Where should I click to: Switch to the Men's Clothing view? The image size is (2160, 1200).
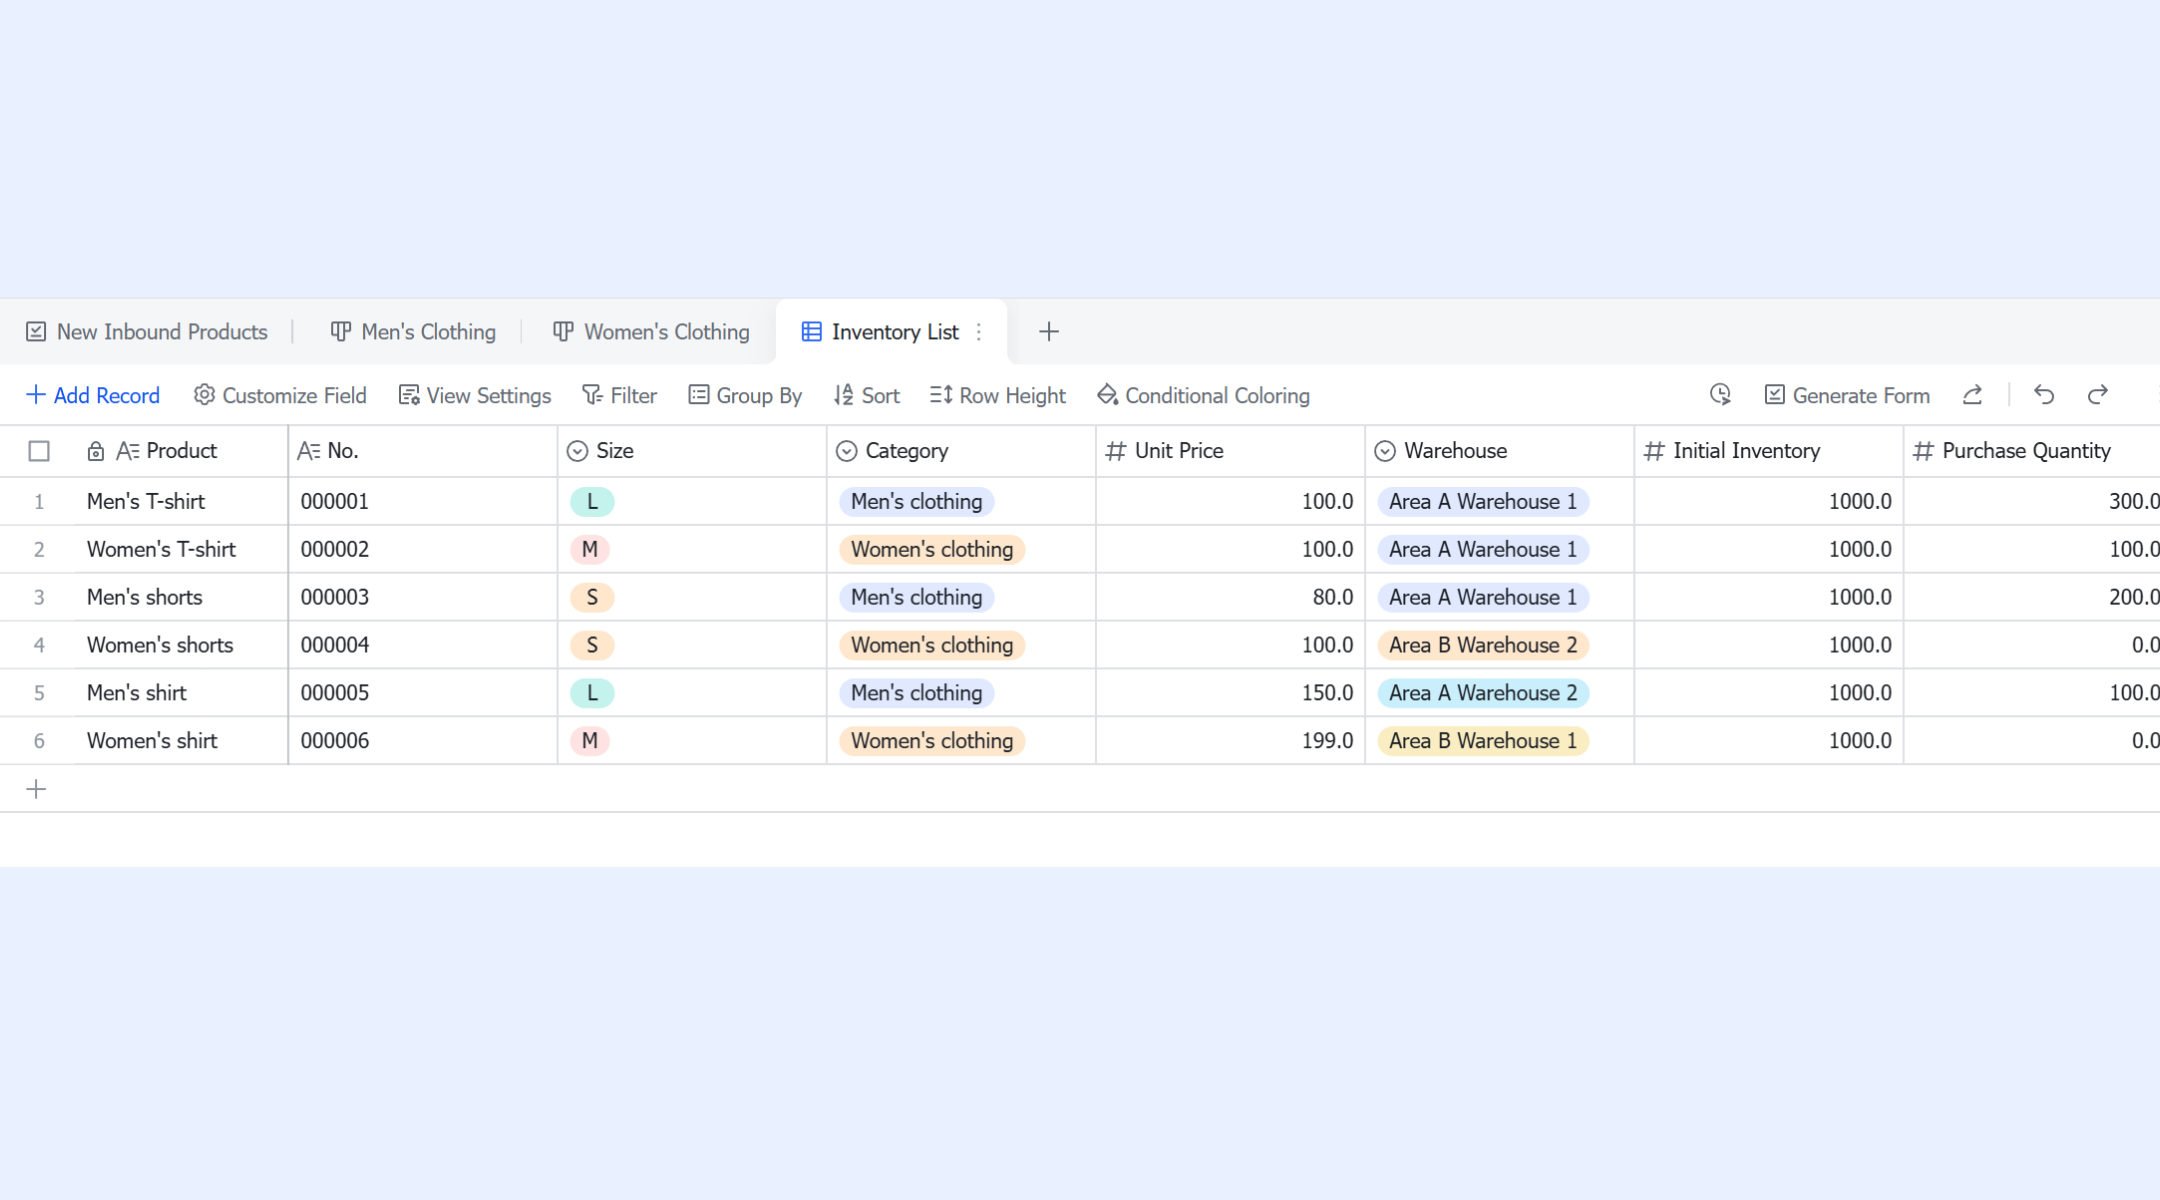(413, 332)
